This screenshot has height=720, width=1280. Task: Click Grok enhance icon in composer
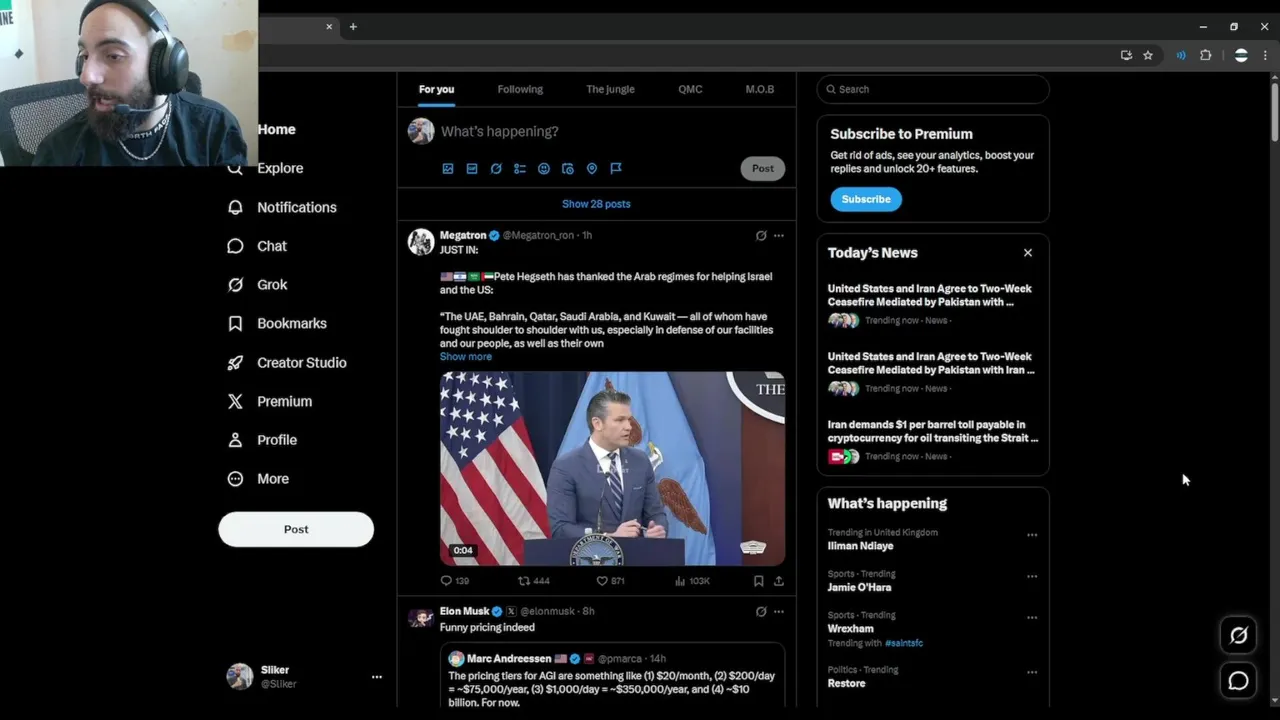click(x=496, y=169)
